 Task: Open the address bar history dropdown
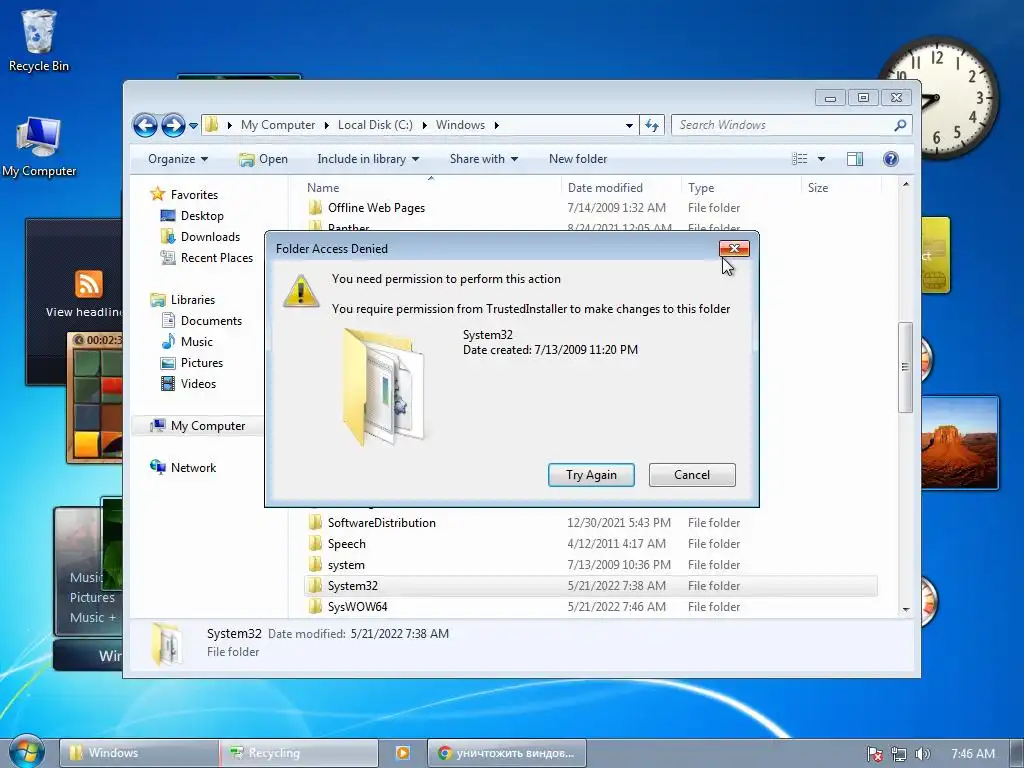629,125
